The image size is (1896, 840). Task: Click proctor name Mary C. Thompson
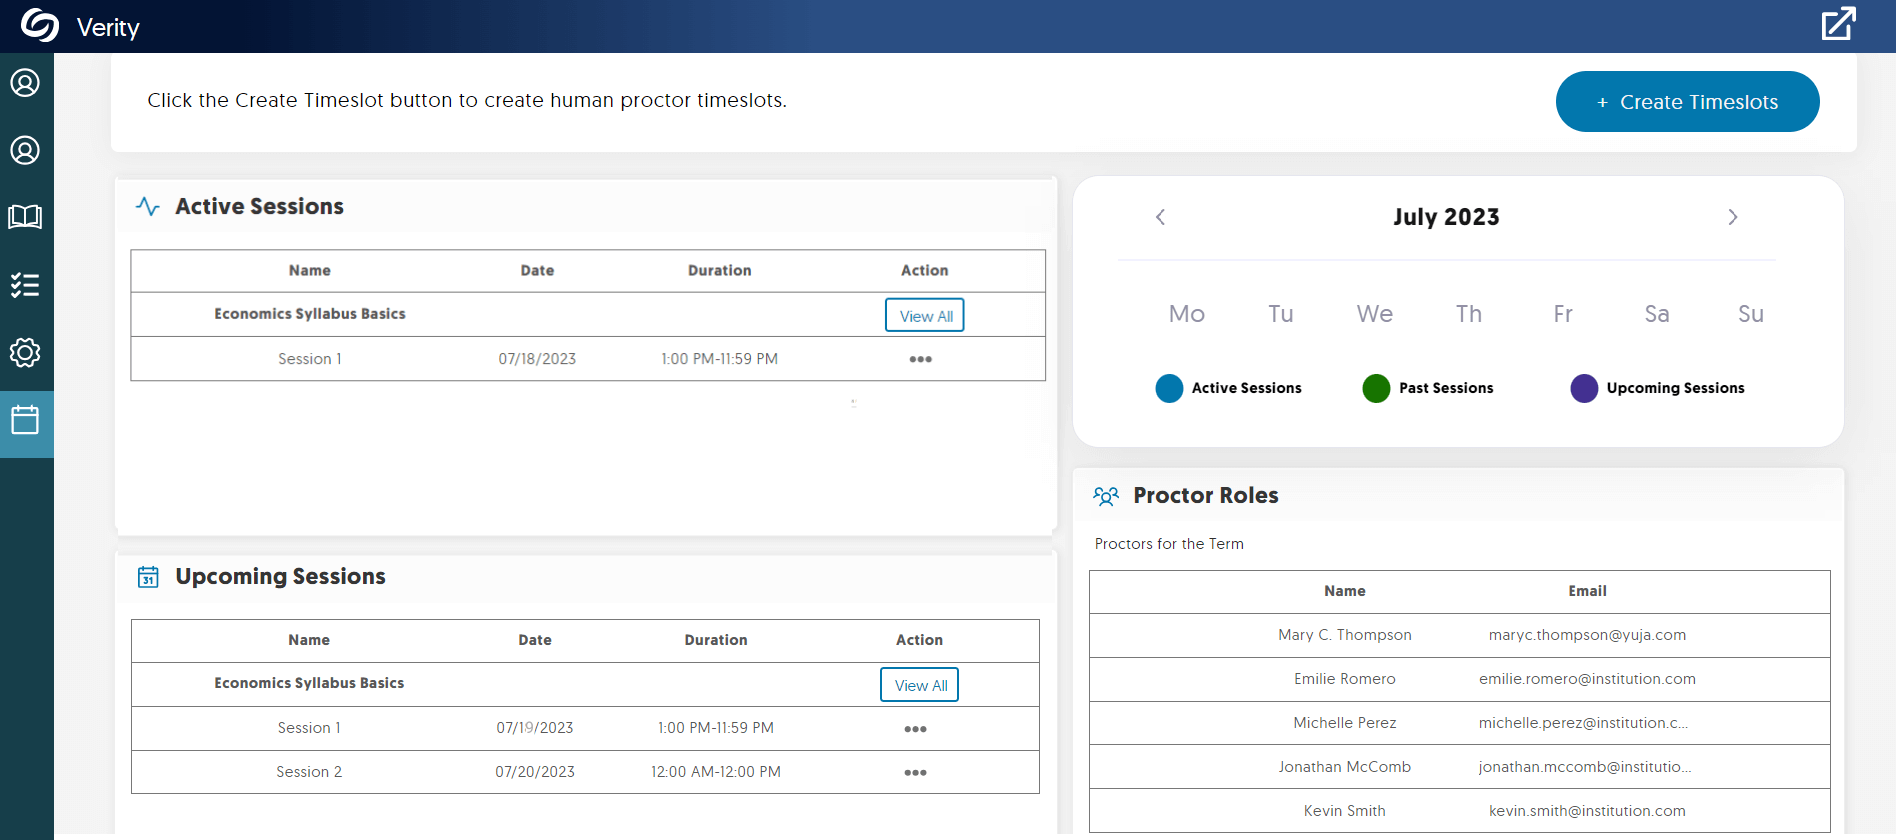[1345, 635]
